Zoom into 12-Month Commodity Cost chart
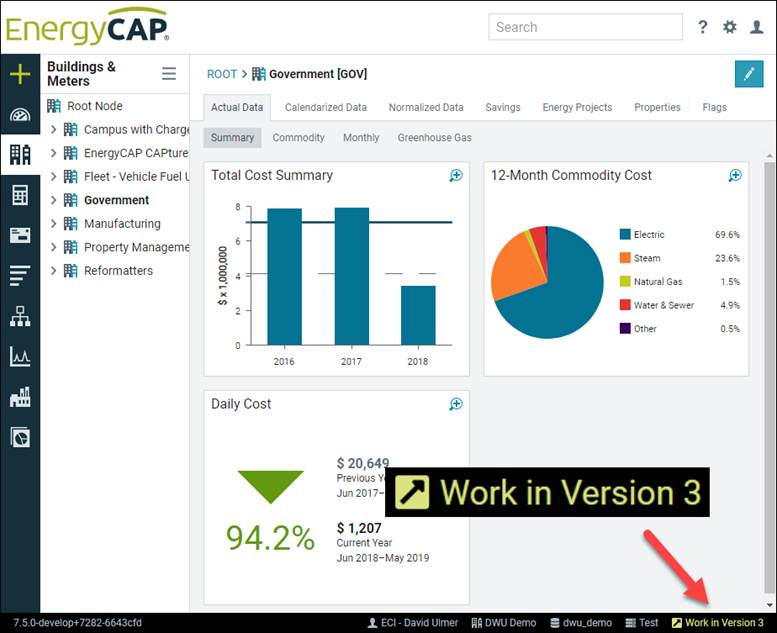777x633 pixels. click(735, 176)
